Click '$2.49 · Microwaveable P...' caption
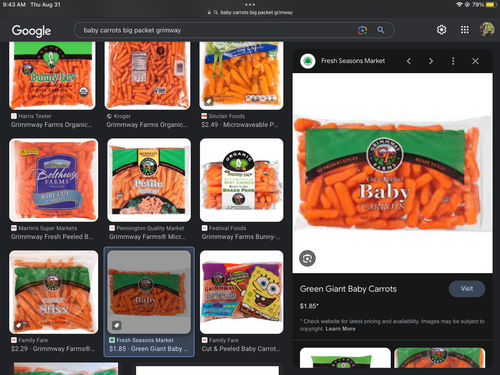 click(239, 125)
